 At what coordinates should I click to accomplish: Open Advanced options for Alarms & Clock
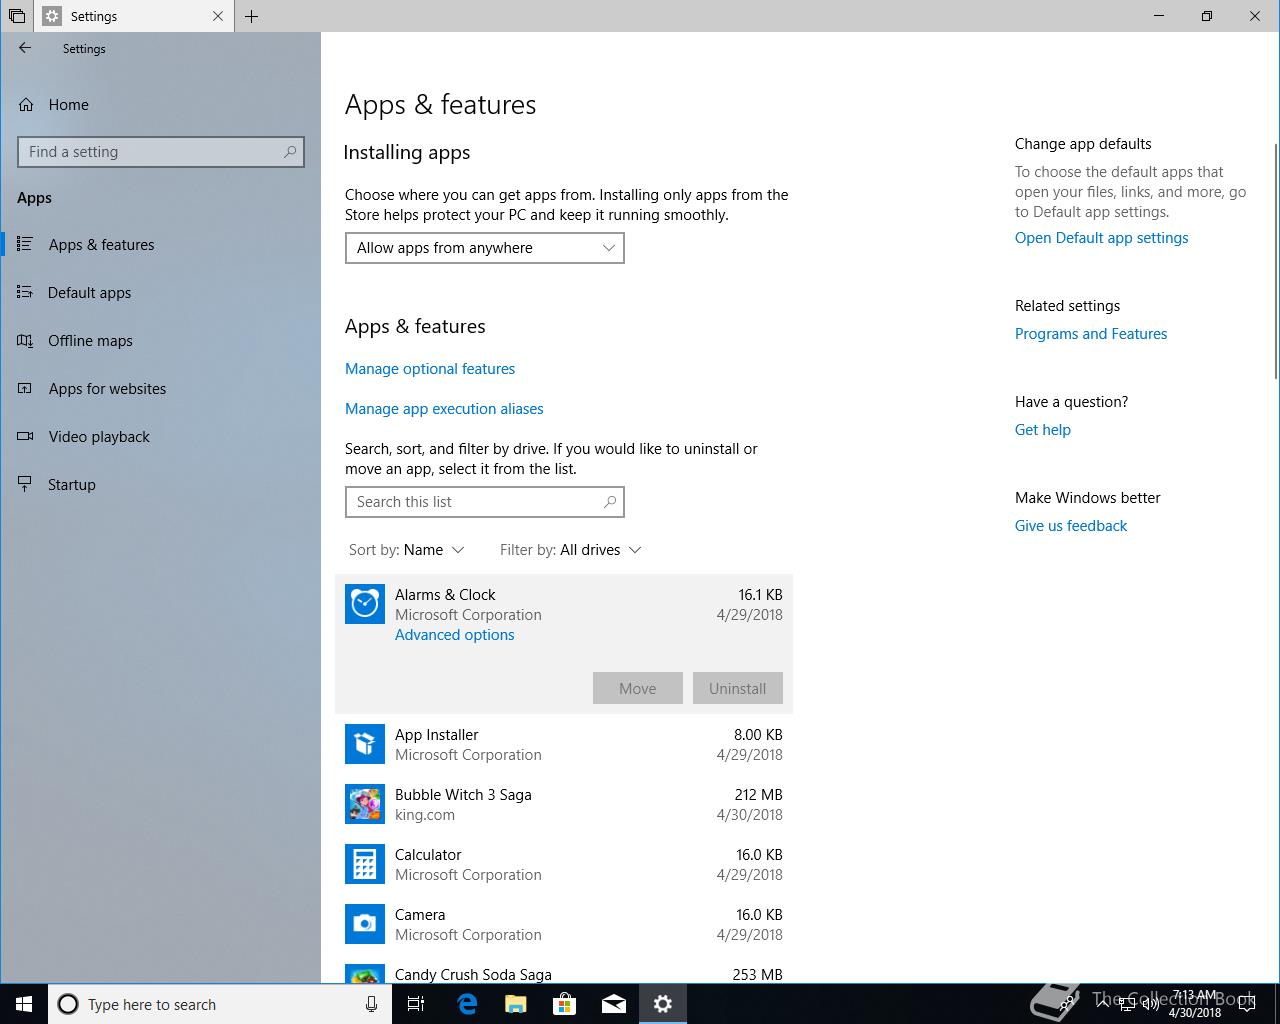(x=455, y=635)
